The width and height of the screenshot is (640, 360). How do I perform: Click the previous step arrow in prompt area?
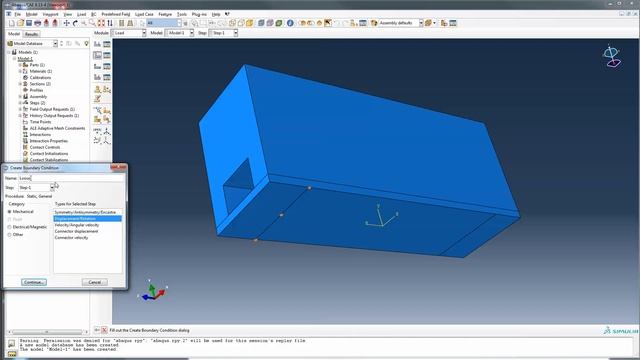coord(97,330)
